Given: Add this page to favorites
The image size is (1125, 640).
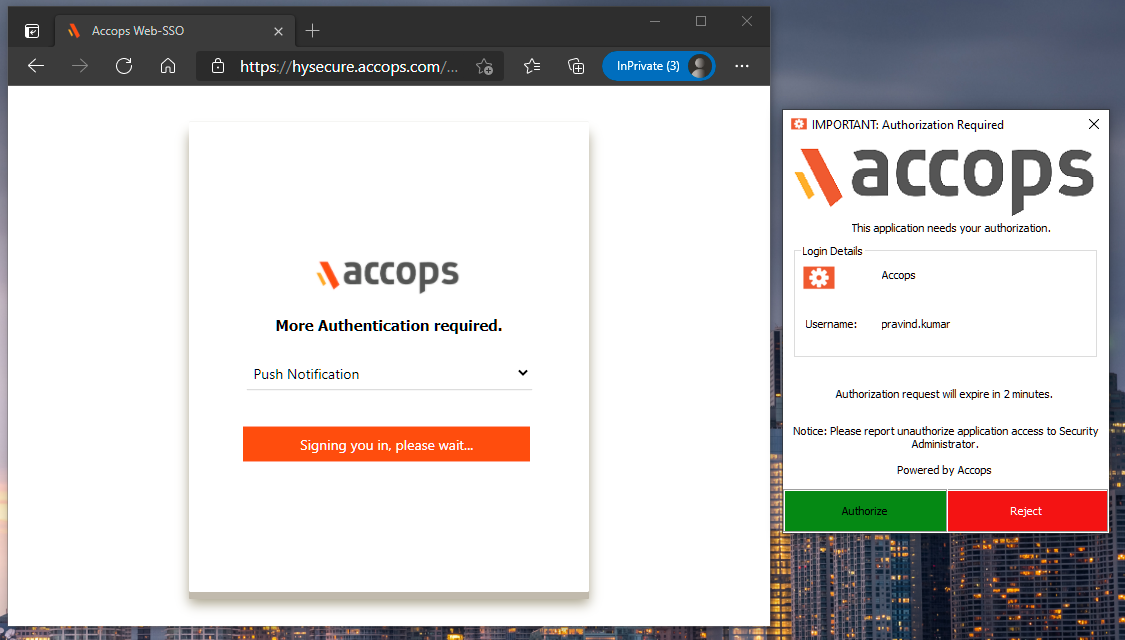Looking at the screenshot, I should click(x=485, y=67).
